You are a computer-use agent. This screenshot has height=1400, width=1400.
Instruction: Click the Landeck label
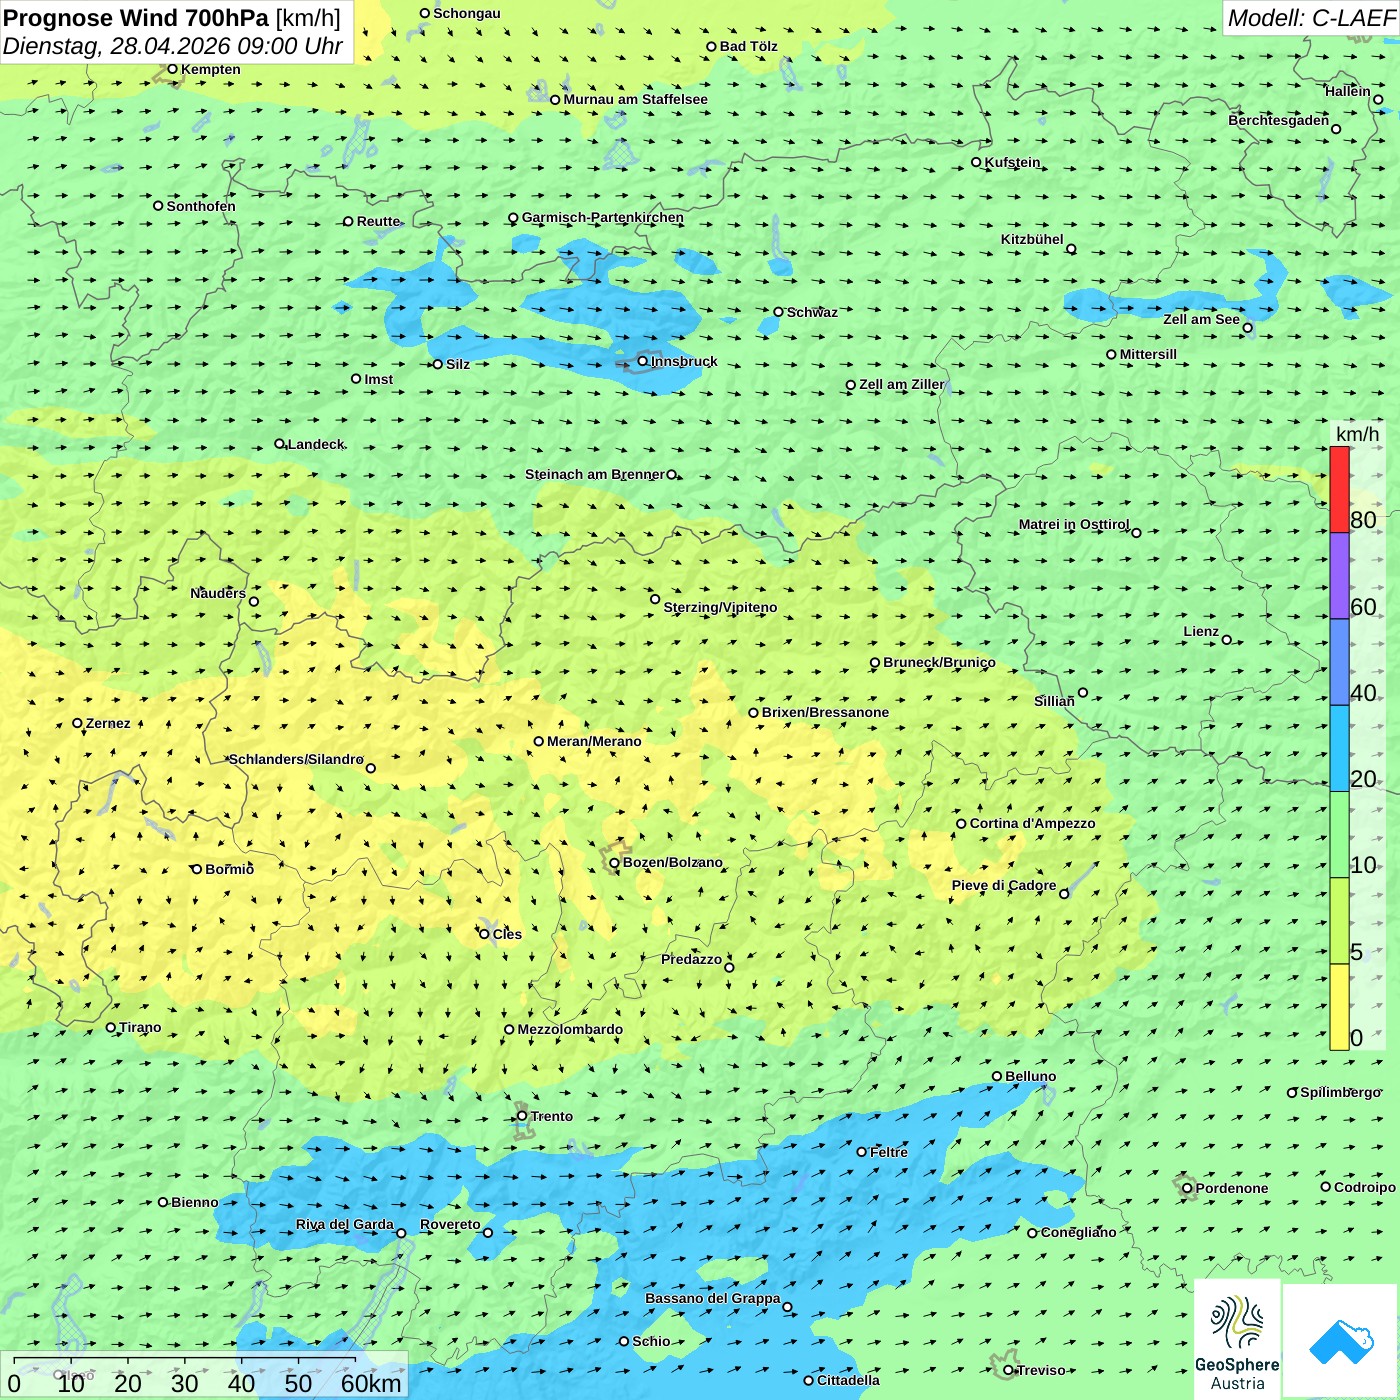(316, 444)
